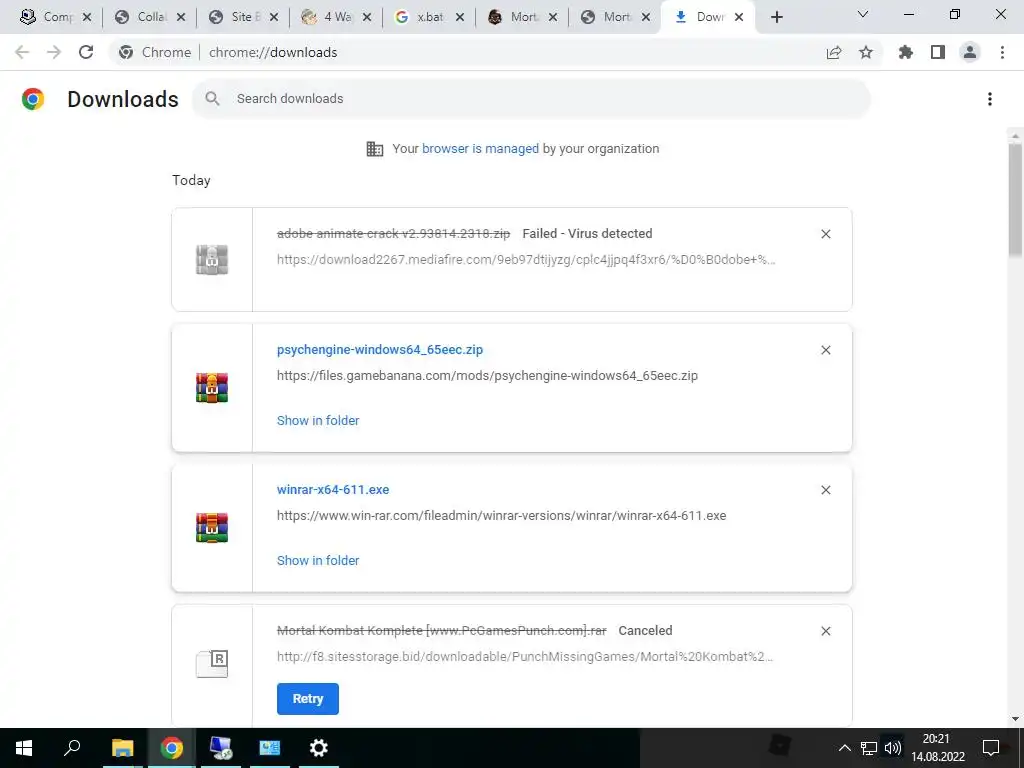Screen dimensions: 1024x768
Task: Click the psychengine zip WinRAR file icon
Action: tap(212, 388)
